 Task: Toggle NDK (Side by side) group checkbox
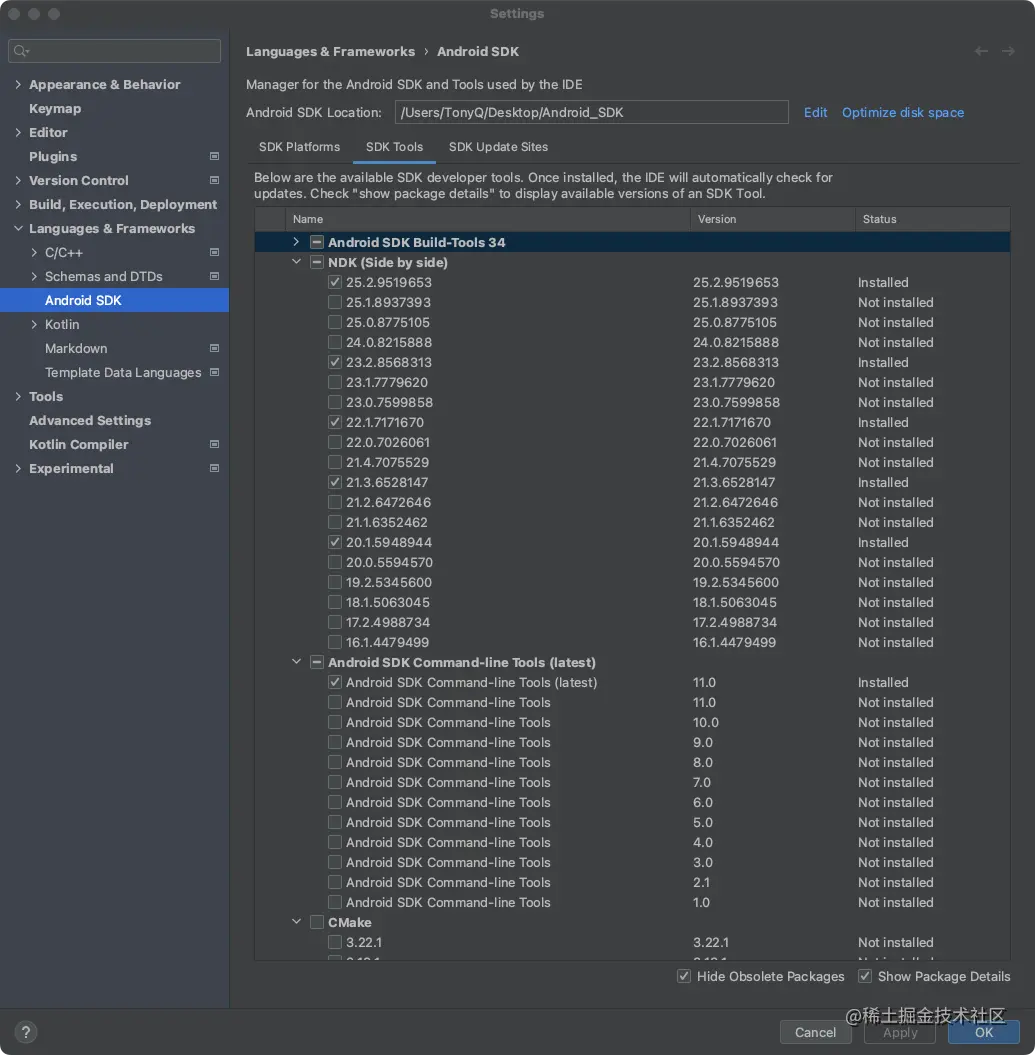tap(317, 262)
